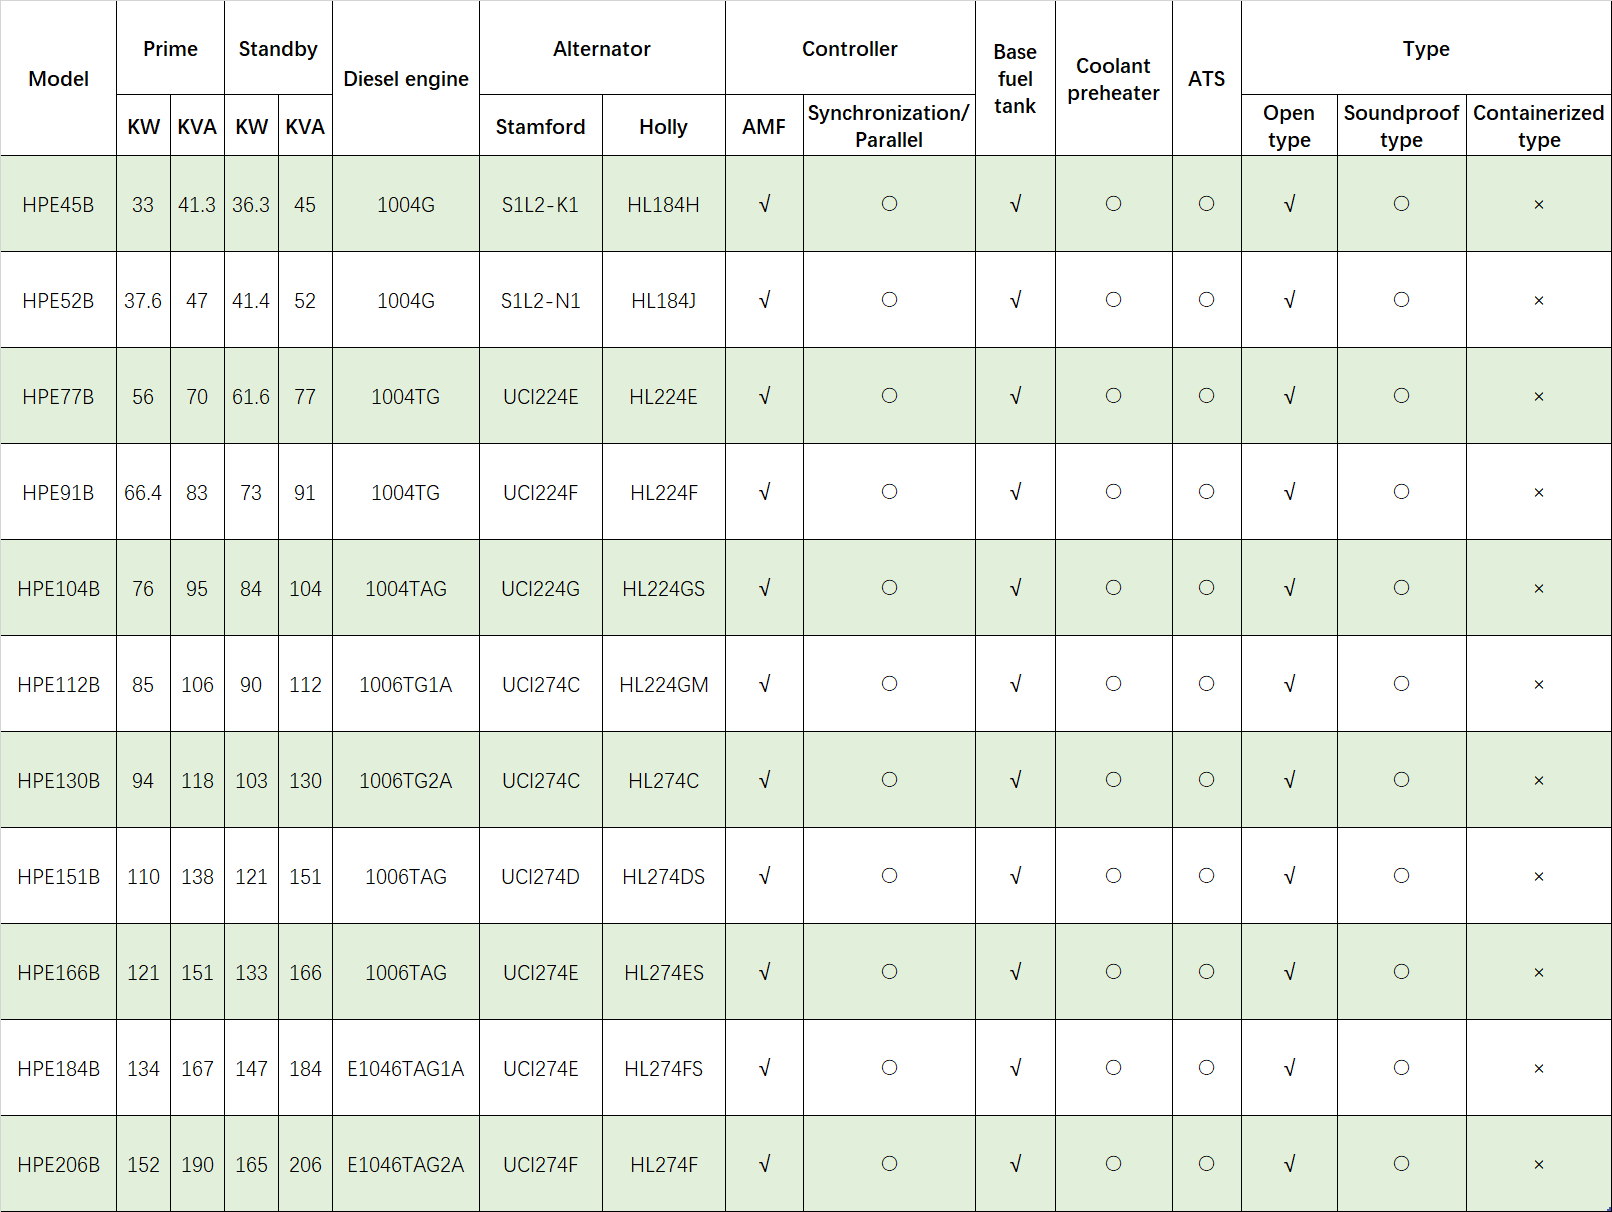Select the HPE206B model cell
The width and height of the screenshot is (1612, 1212).
point(58,1164)
